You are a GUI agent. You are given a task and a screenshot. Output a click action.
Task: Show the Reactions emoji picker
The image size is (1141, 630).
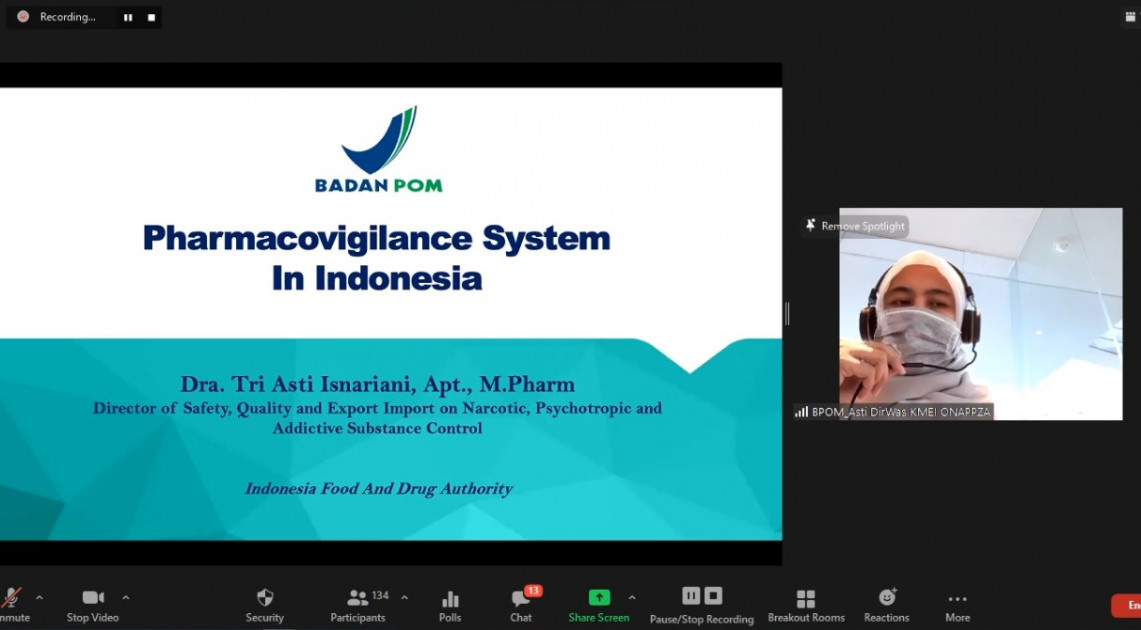(x=887, y=604)
